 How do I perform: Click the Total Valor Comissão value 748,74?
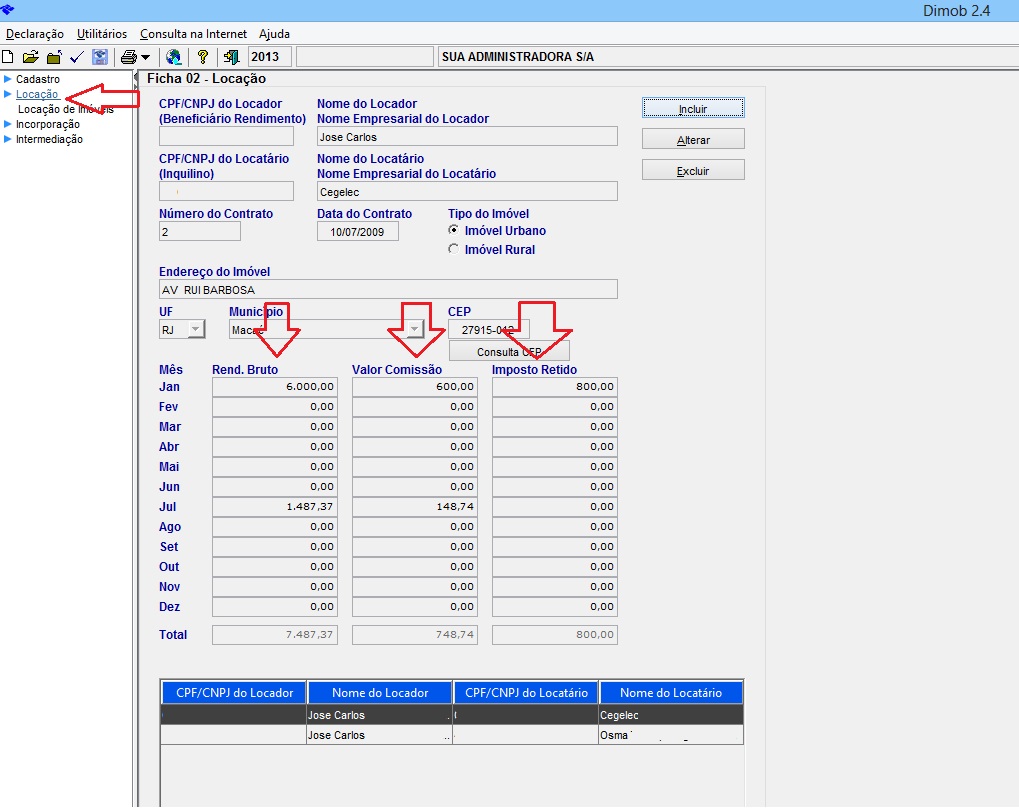coord(415,635)
